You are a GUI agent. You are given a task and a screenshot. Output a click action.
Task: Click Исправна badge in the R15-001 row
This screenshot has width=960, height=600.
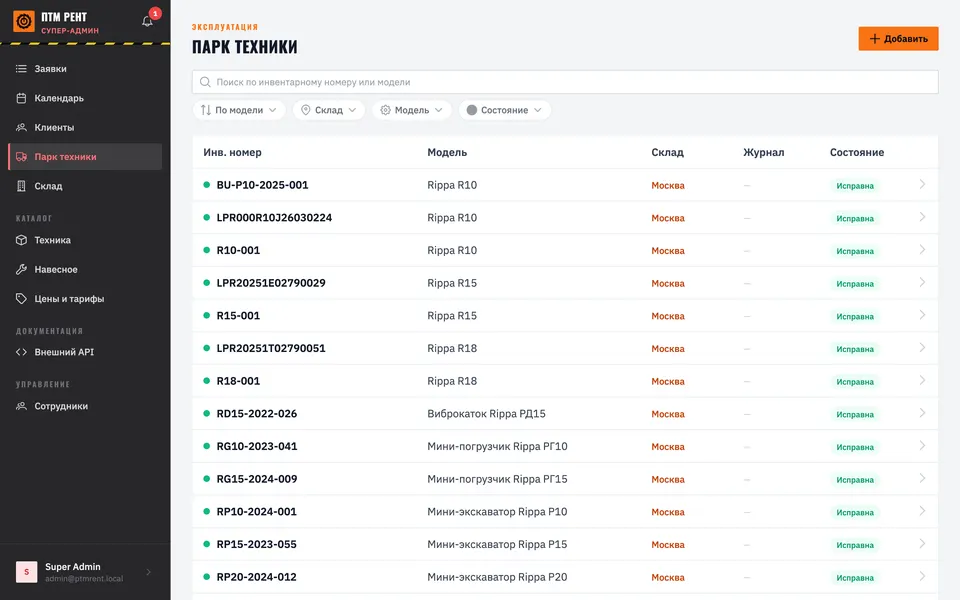coord(855,317)
